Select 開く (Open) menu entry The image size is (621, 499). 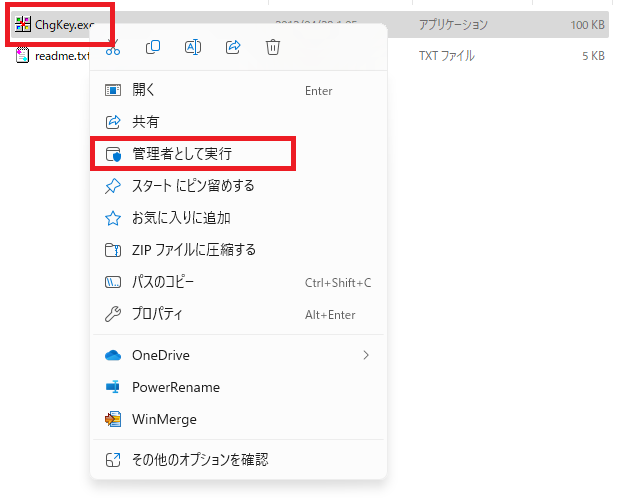143,90
